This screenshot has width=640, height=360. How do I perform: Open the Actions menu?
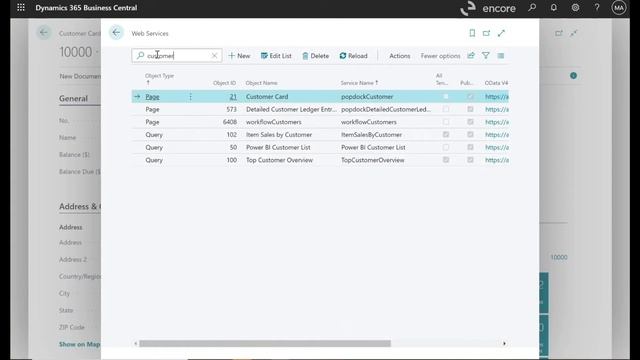coord(400,56)
